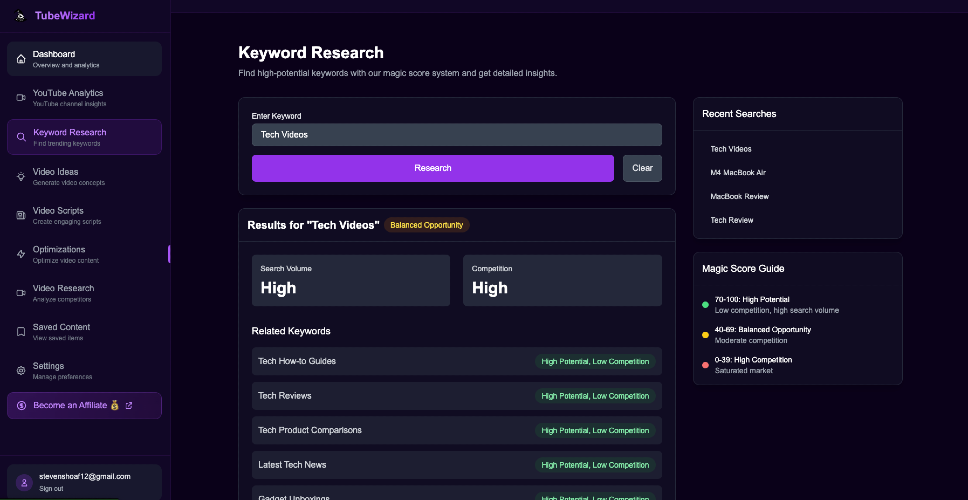Click the Results for "Tech Videos" heading
The height and width of the screenshot is (500, 968).
click(313, 225)
